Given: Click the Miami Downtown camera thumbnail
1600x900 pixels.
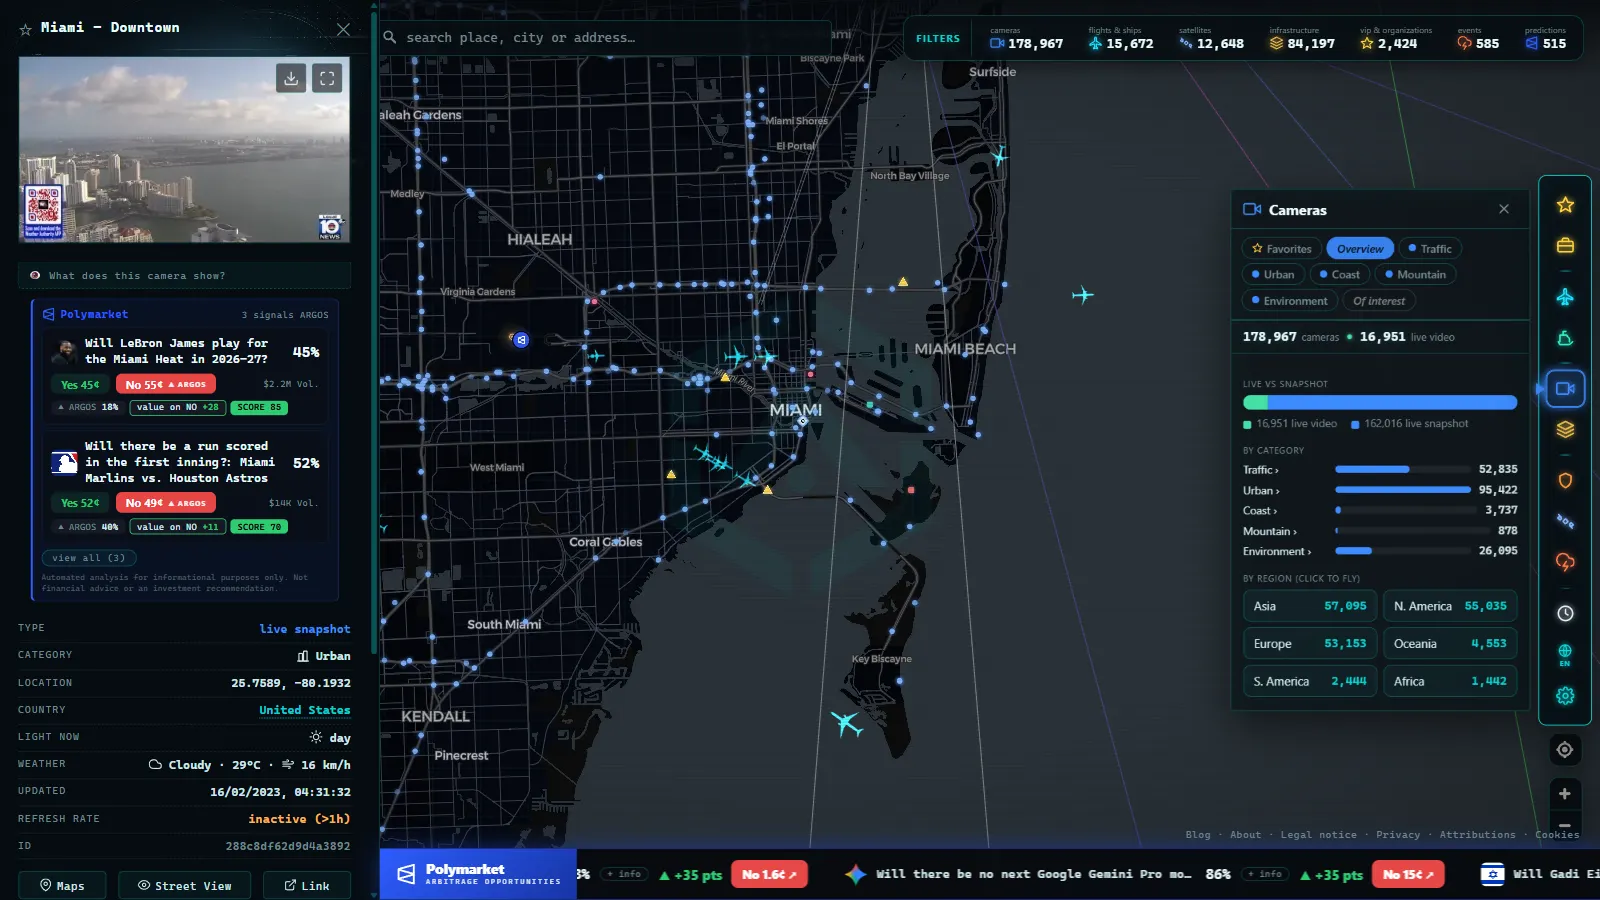Looking at the screenshot, I should (x=184, y=149).
